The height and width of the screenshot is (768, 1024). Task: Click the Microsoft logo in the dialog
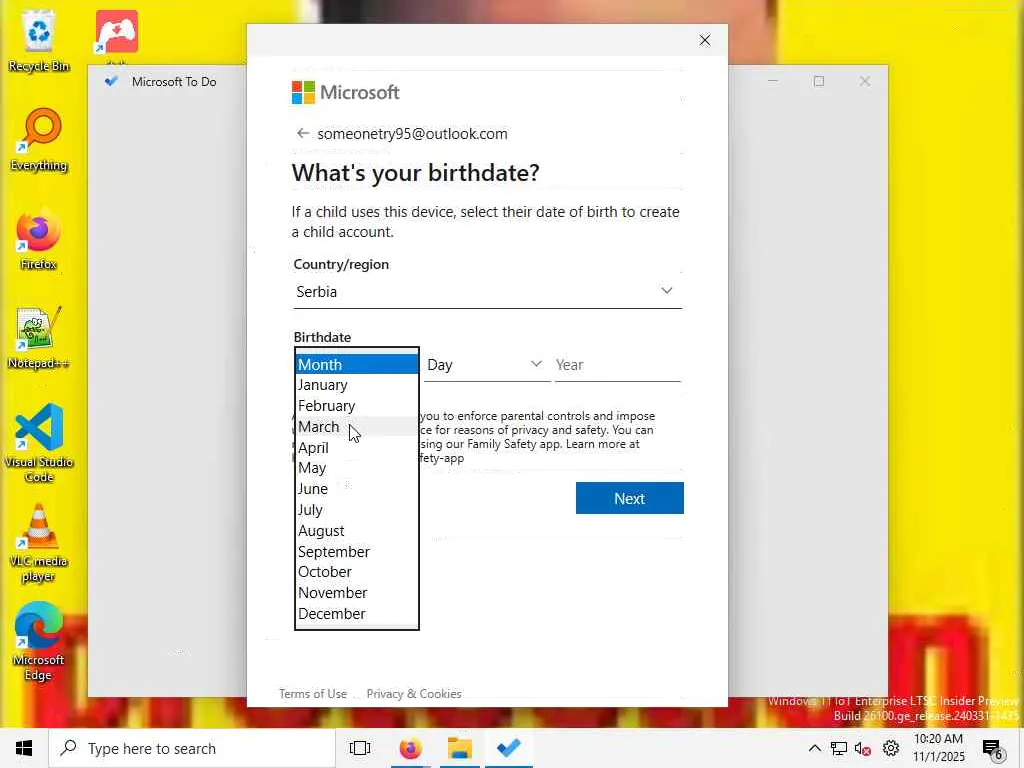click(x=345, y=93)
